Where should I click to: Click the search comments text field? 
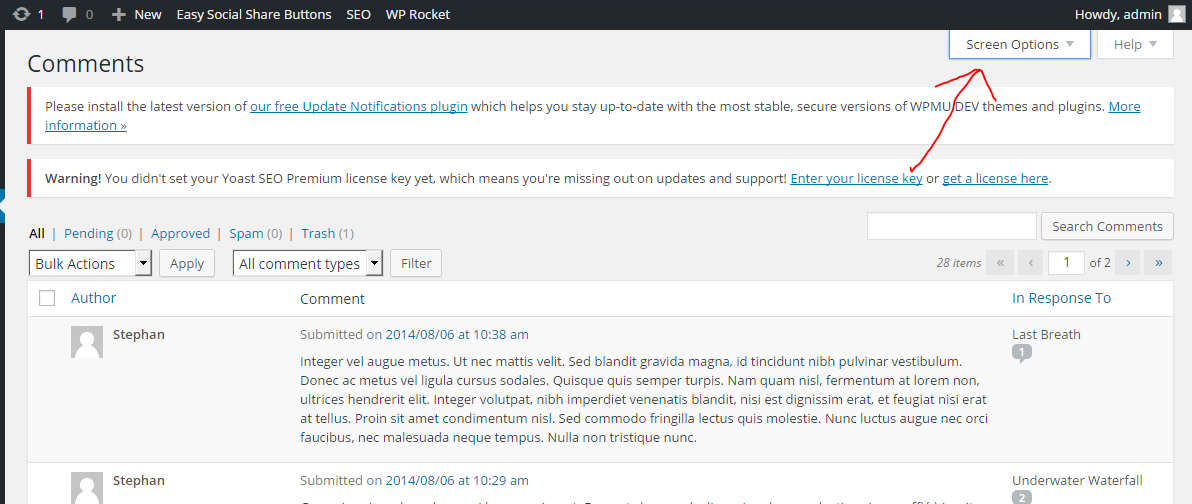(x=951, y=226)
